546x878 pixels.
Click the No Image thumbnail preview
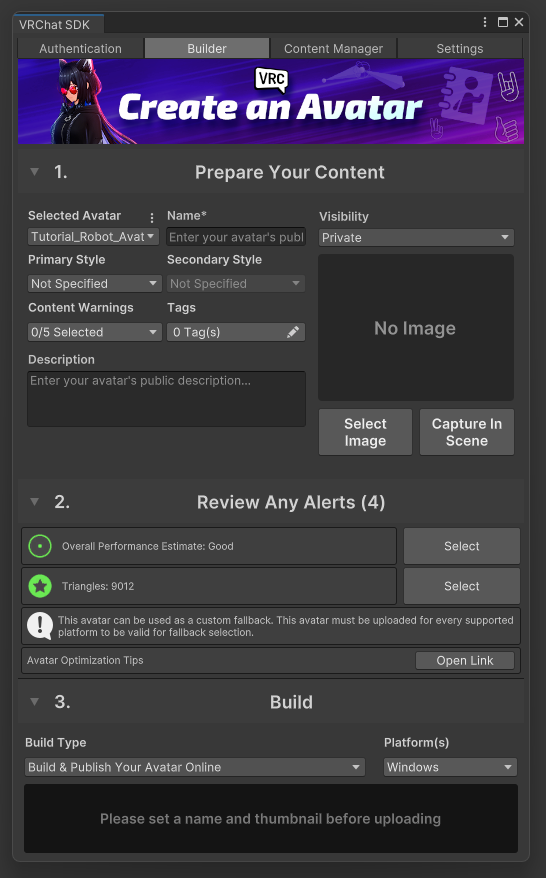(416, 328)
